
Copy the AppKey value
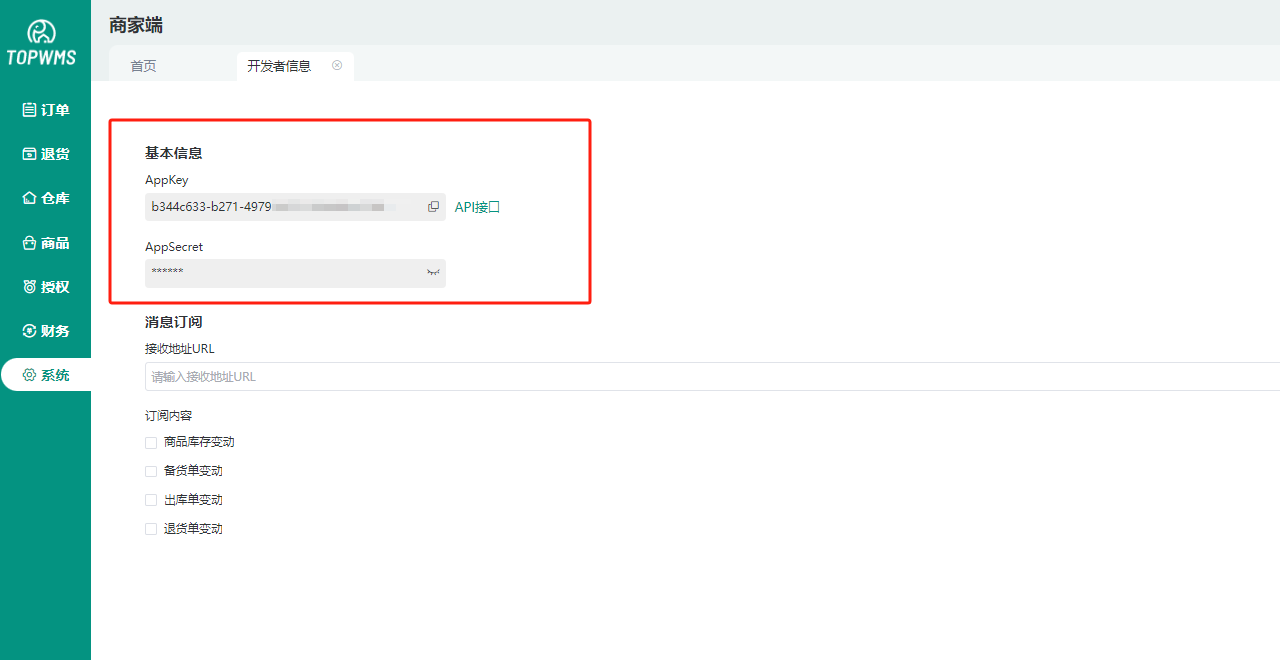point(433,207)
